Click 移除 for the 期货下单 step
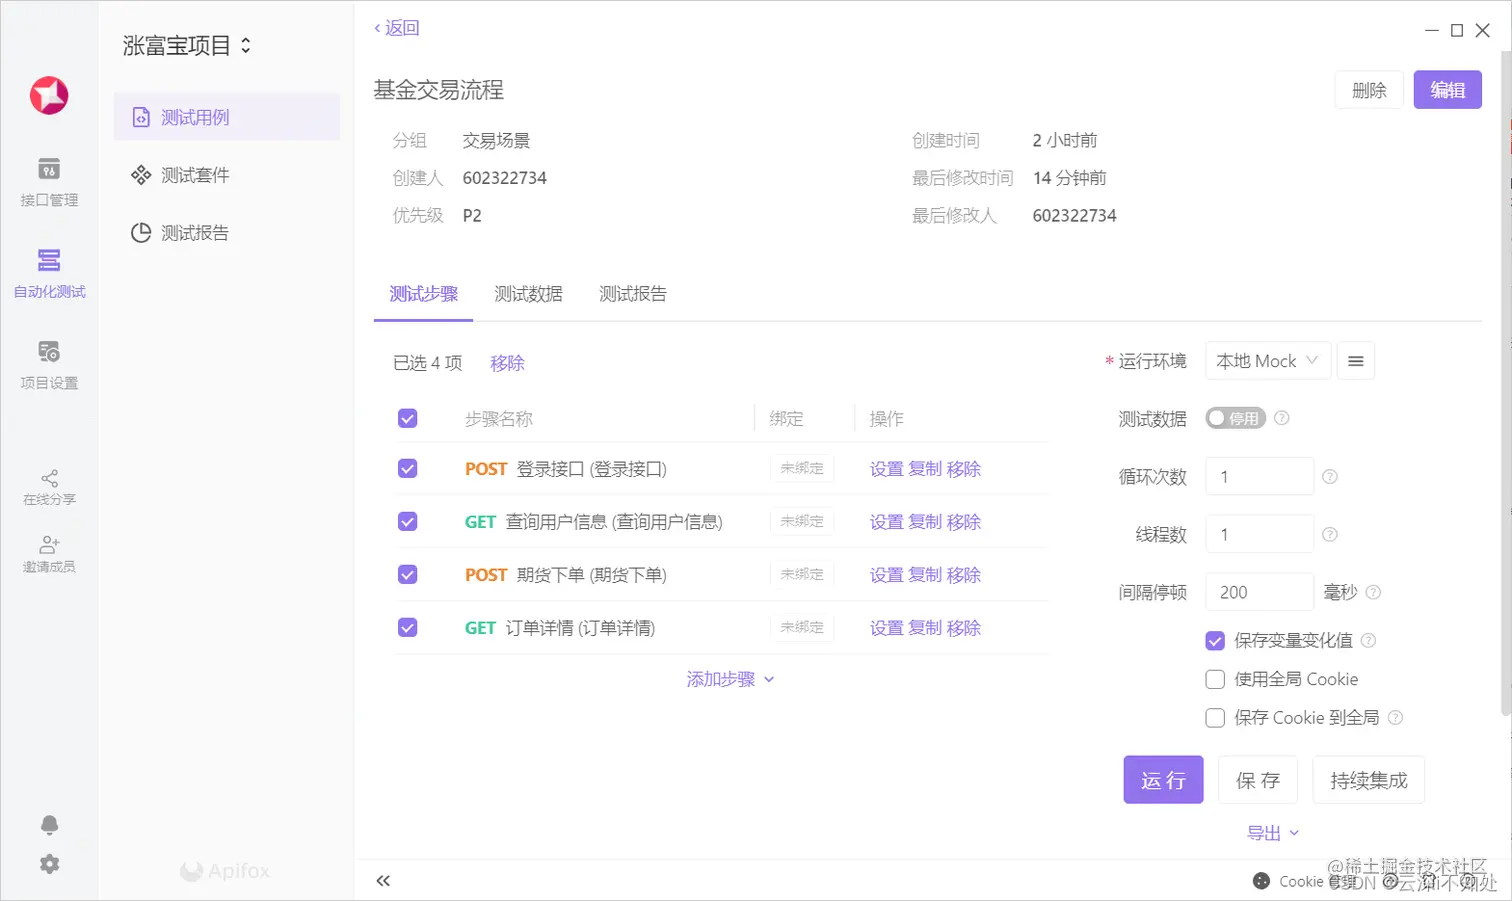Screen dimensions: 1512x901 click(x=964, y=575)
